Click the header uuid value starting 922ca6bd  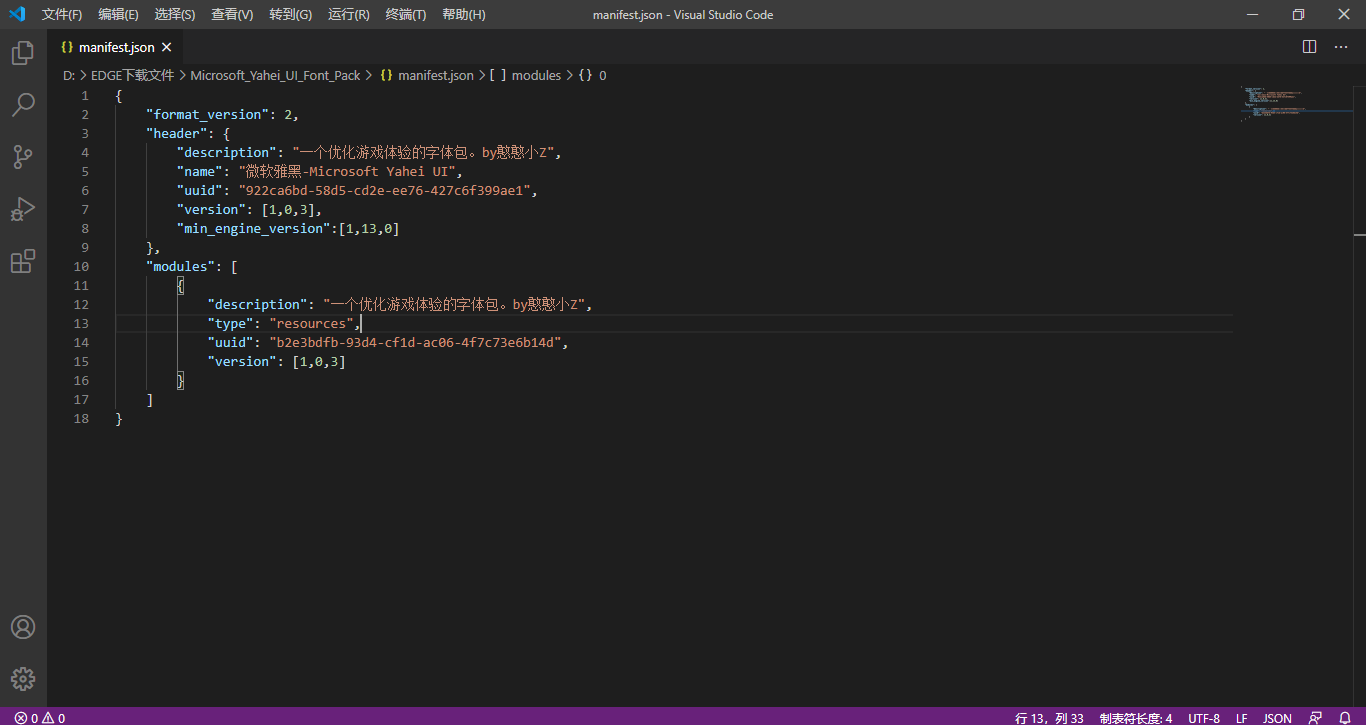pos(384,190)
